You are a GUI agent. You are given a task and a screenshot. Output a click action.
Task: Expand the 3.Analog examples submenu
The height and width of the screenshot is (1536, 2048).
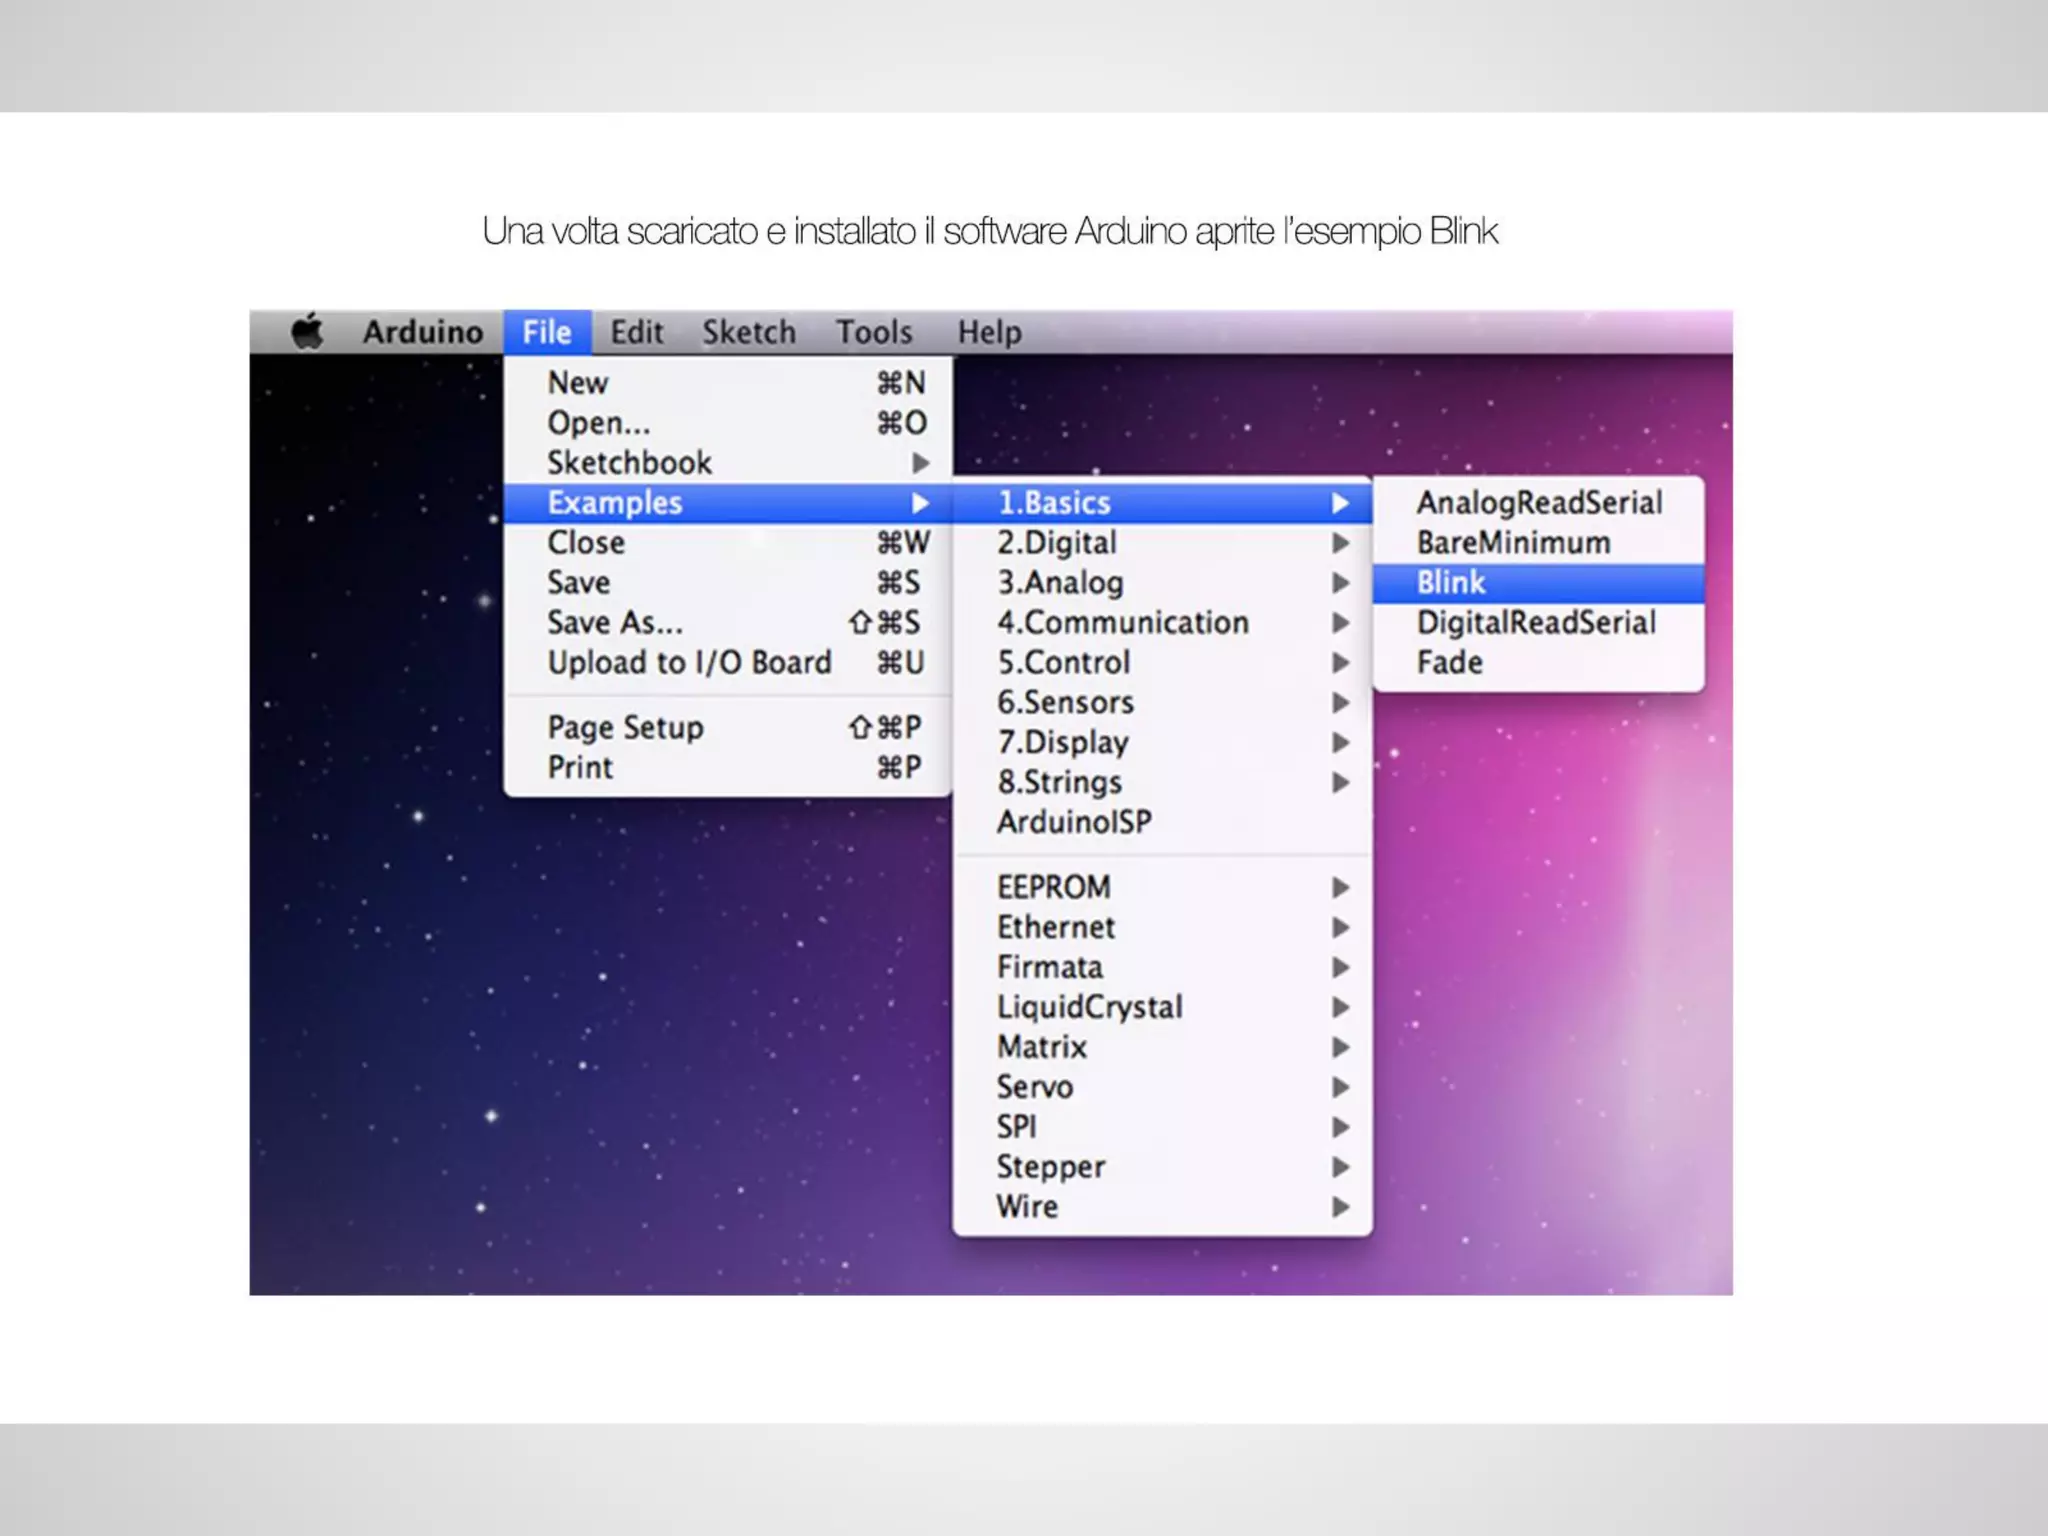click(1162, 583)
